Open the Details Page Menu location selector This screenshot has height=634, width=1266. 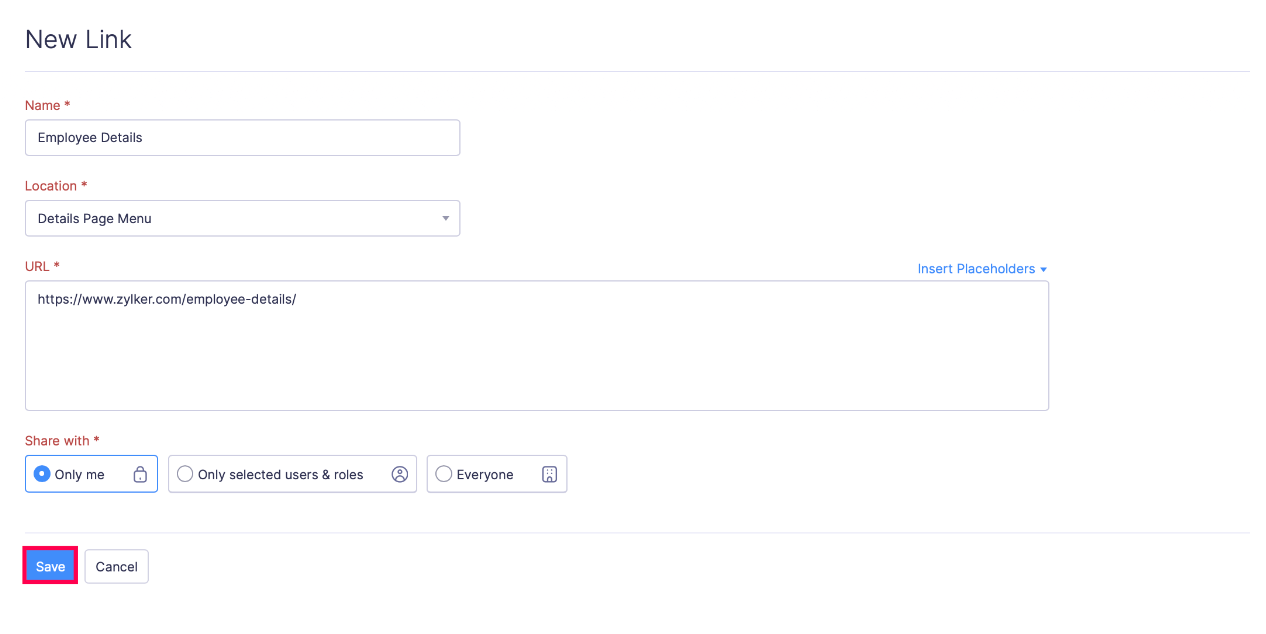[242, 218]
